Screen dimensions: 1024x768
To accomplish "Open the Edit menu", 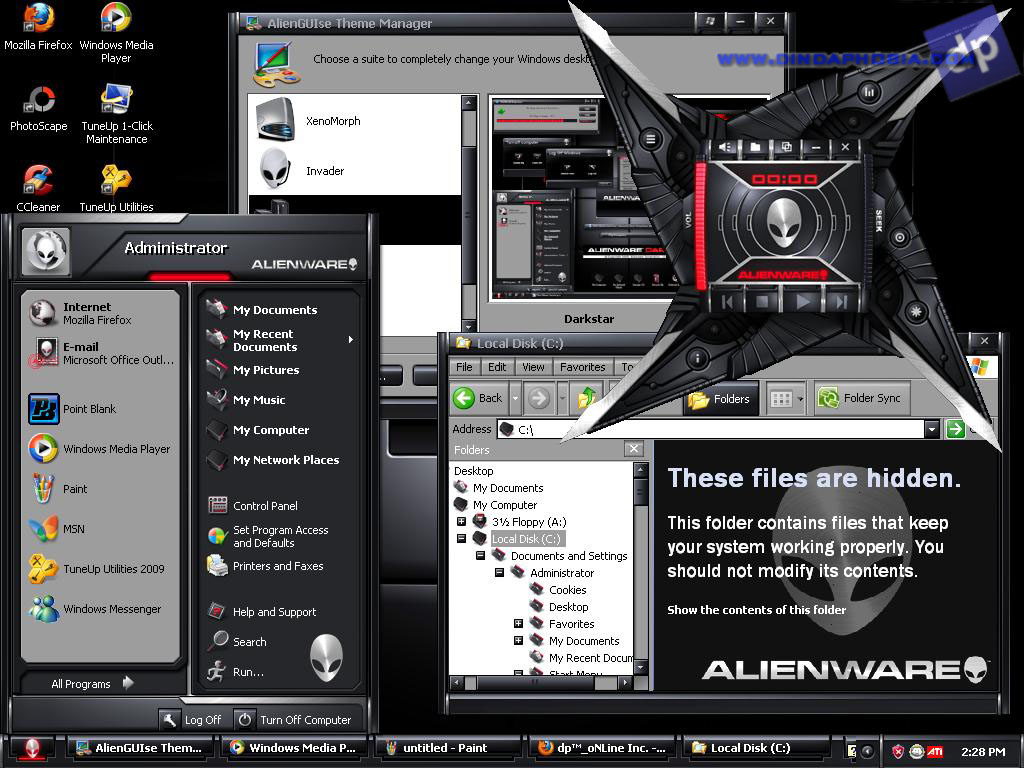I will (497, 367).
